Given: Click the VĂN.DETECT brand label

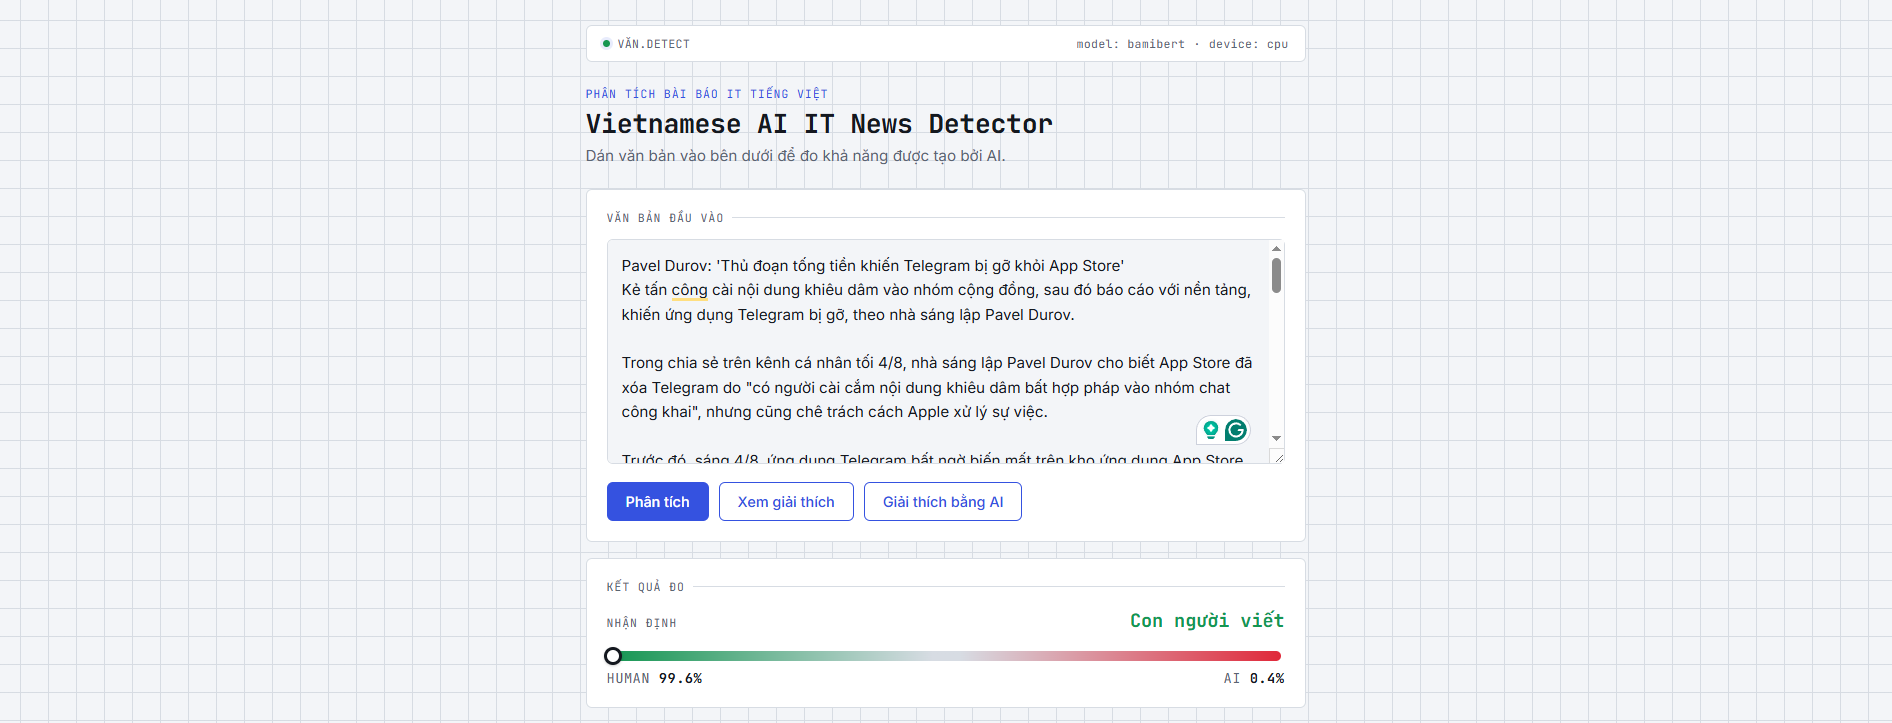Looking at the screenshot, I should [654, 44].
